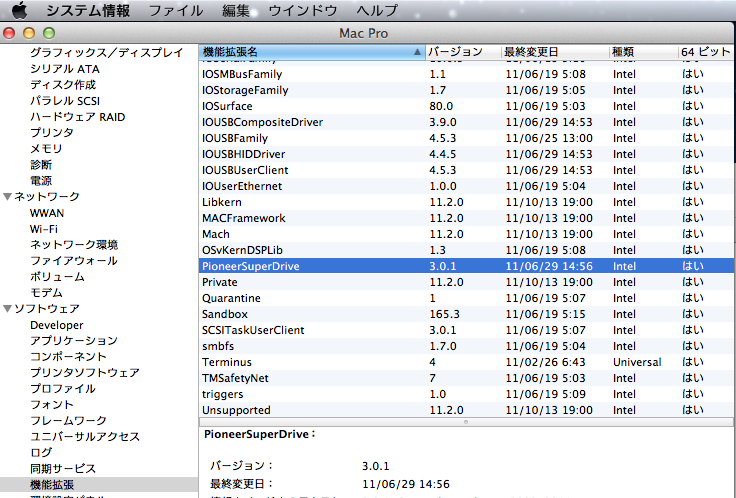Select the smbfs row

[x=466, y=345]
